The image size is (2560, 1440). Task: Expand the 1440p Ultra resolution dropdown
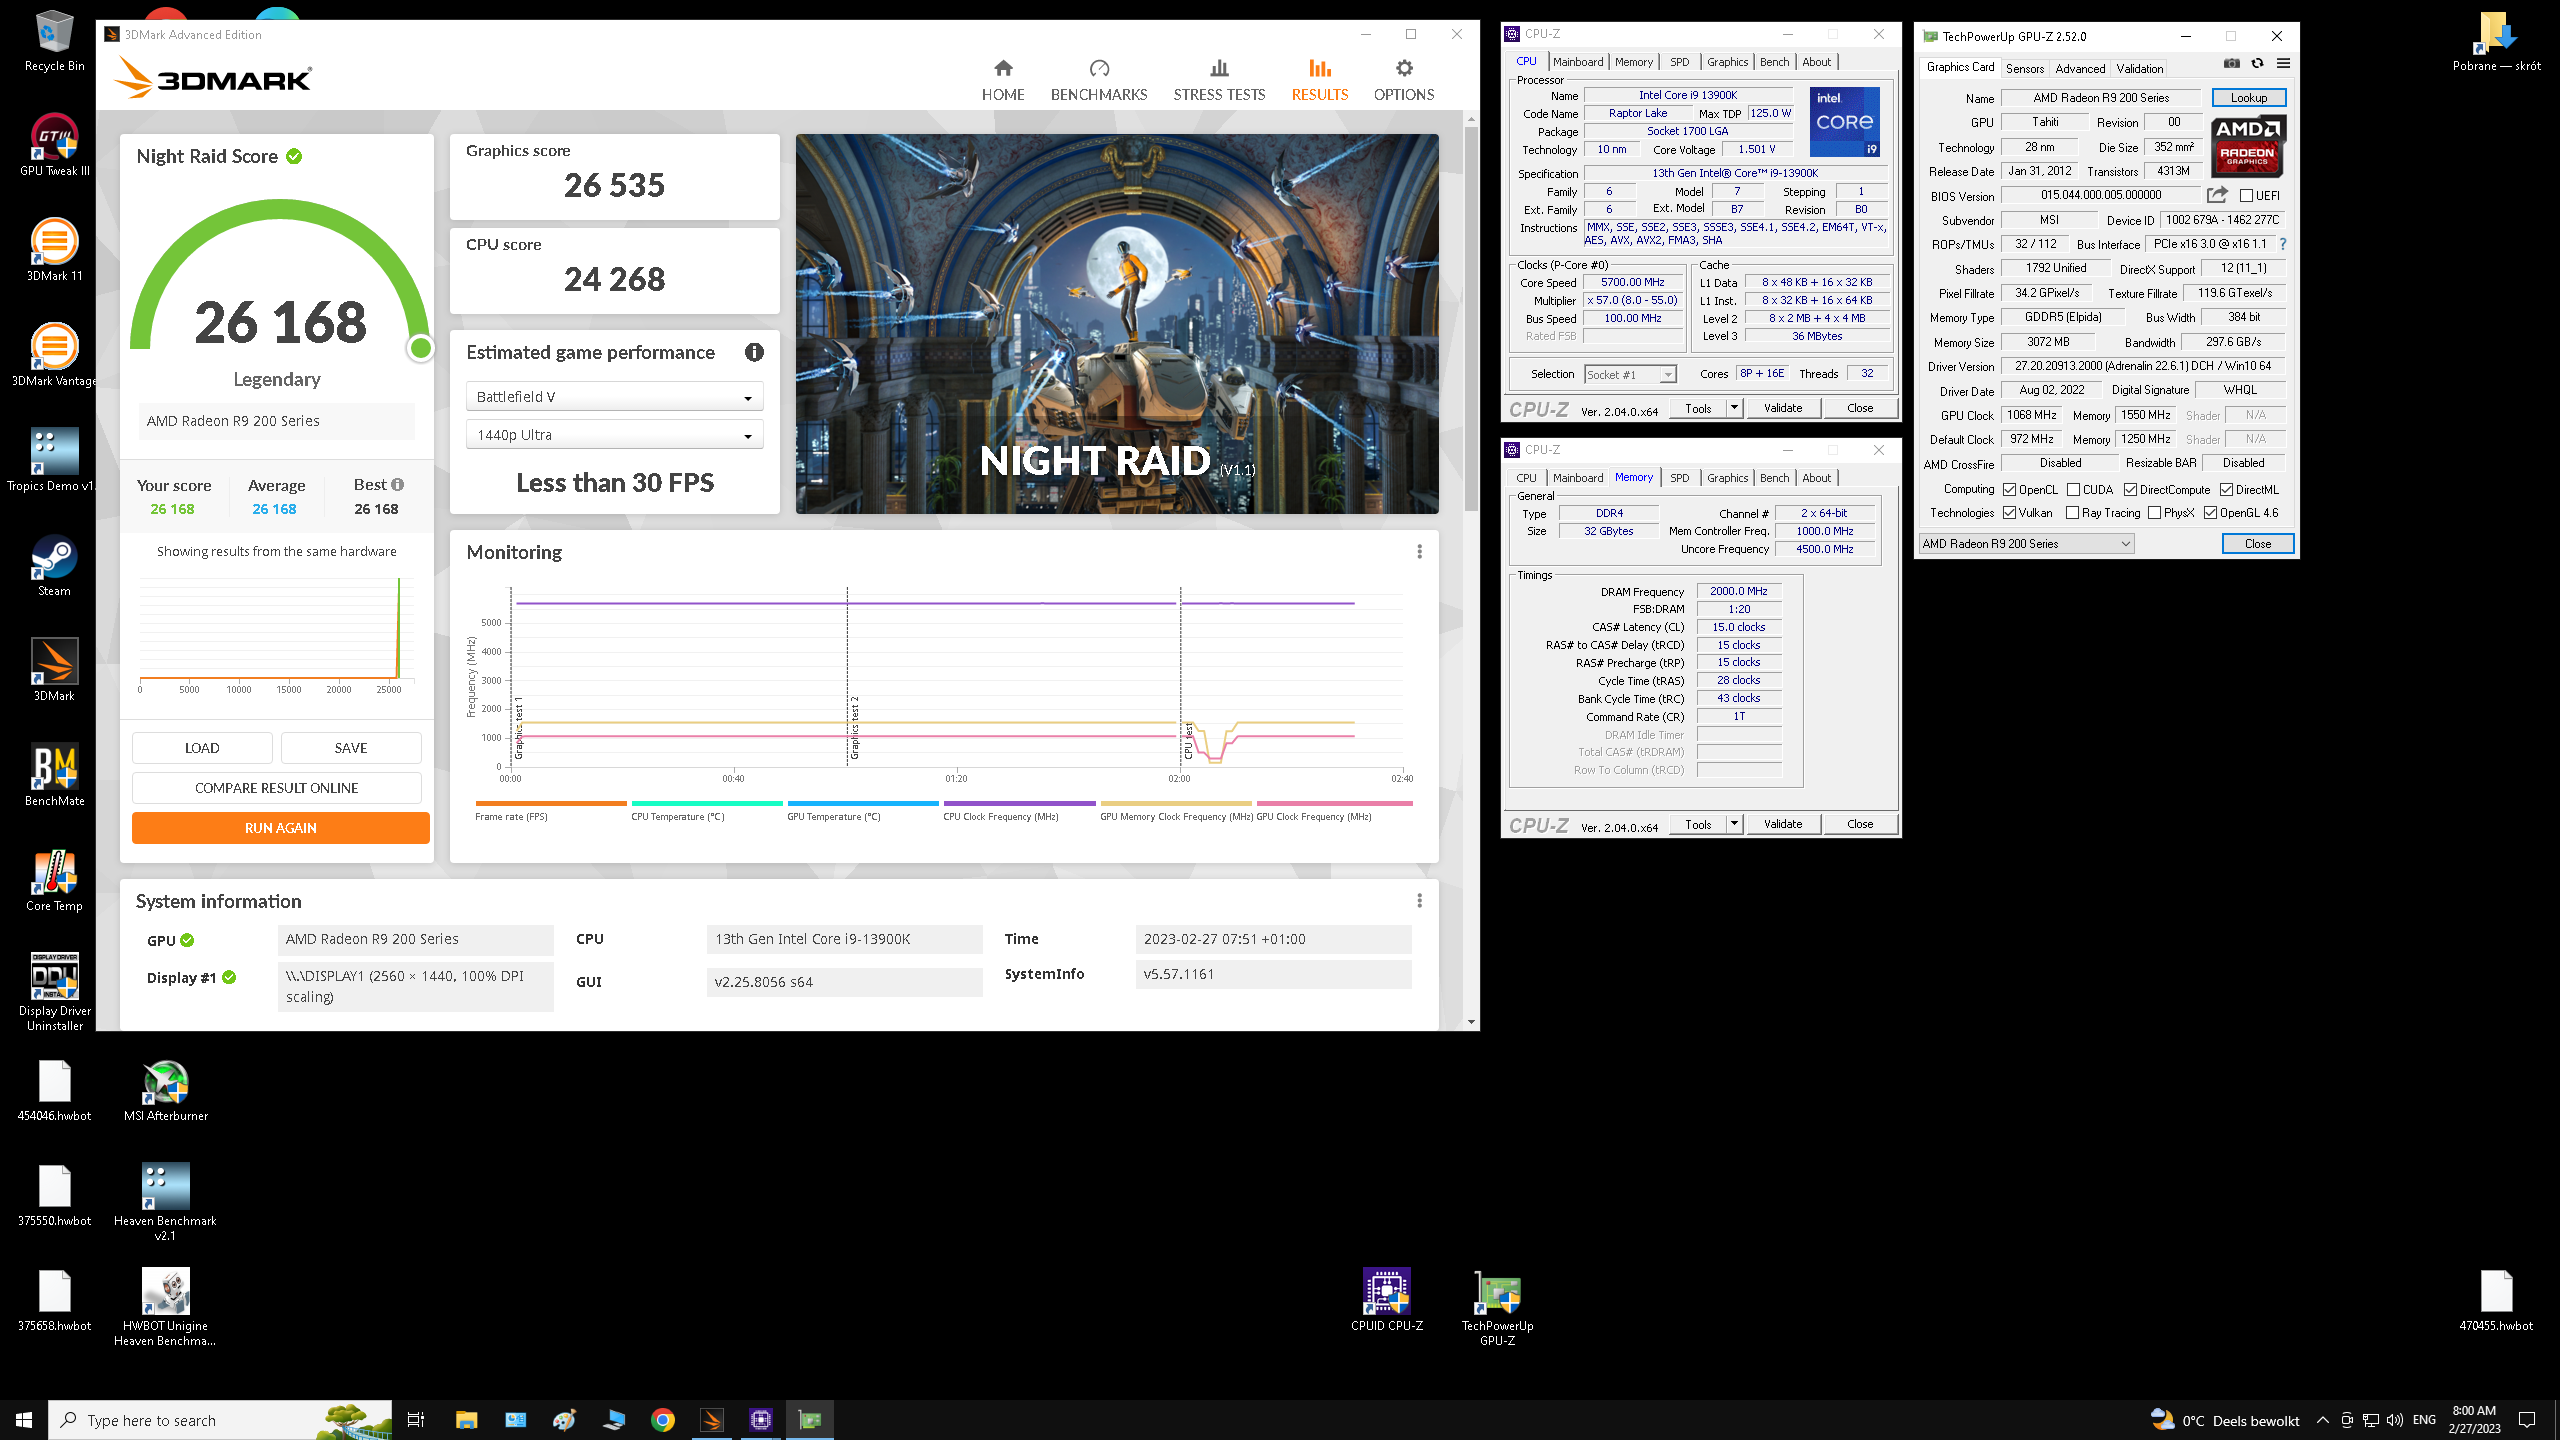click(615, 435)
